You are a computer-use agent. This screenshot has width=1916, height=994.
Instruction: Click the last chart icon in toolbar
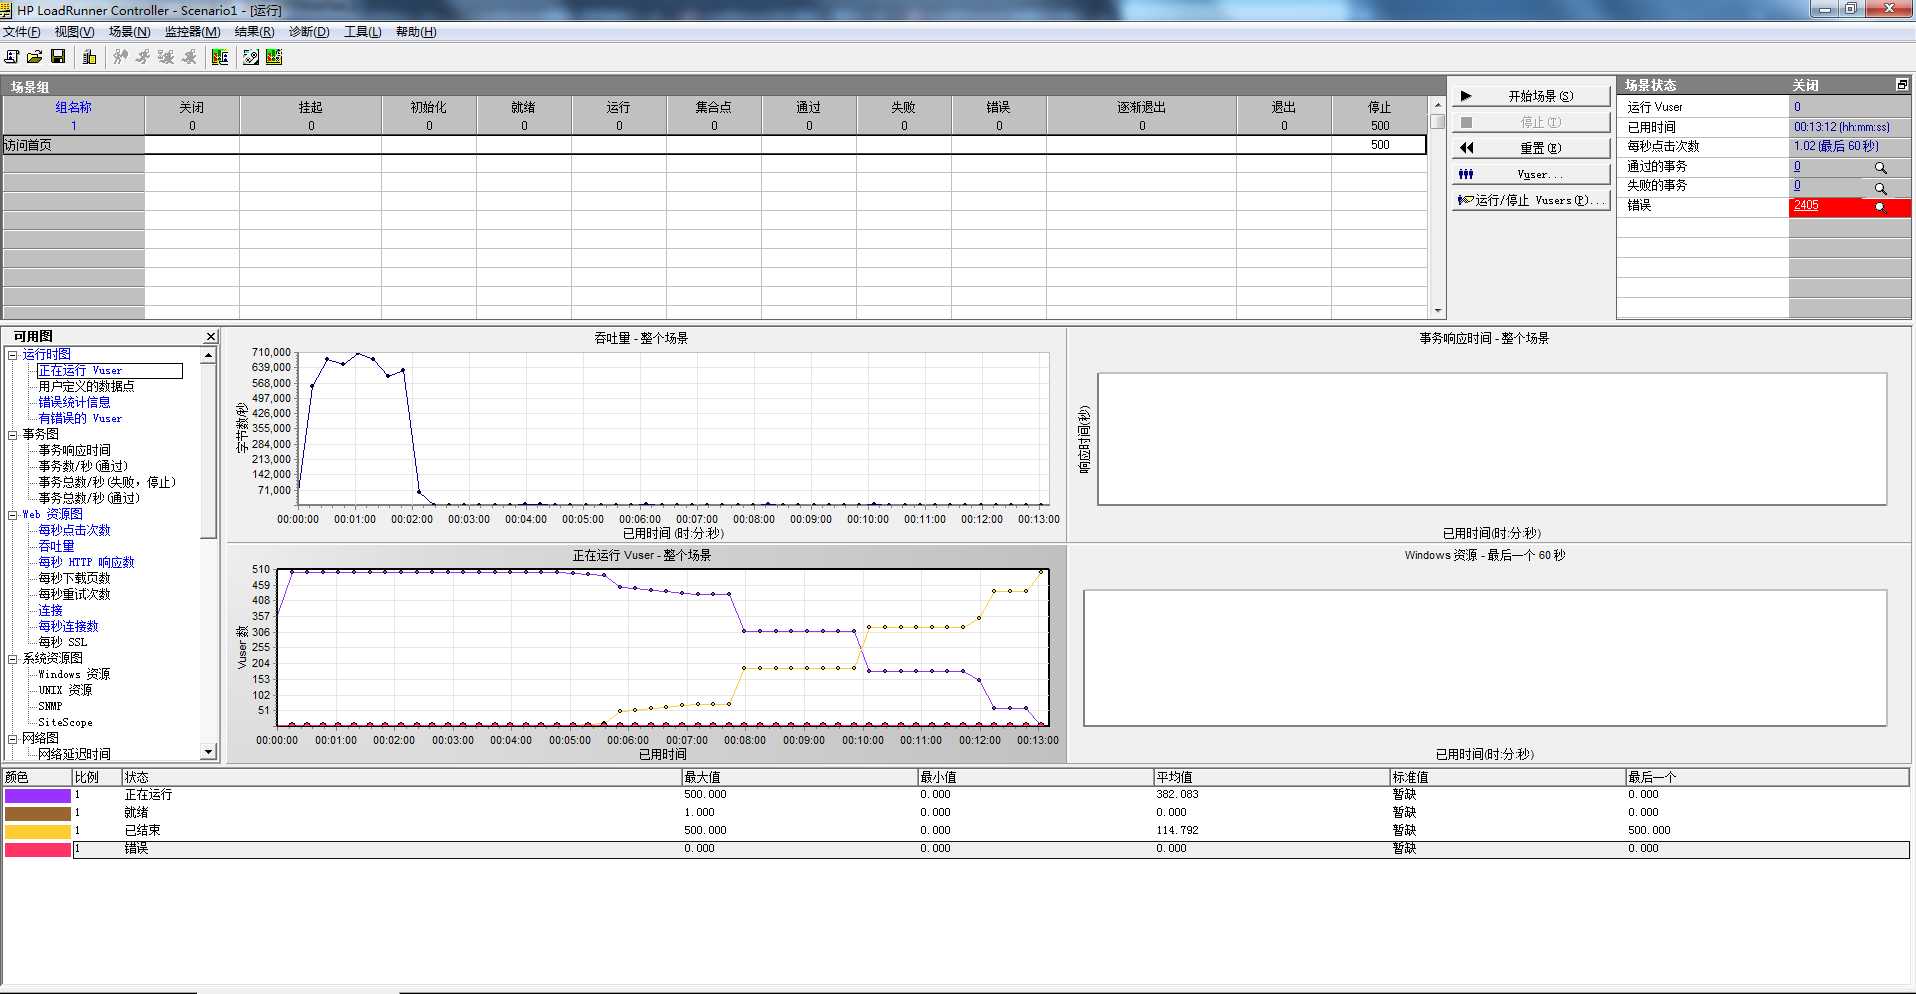[274, 57]
